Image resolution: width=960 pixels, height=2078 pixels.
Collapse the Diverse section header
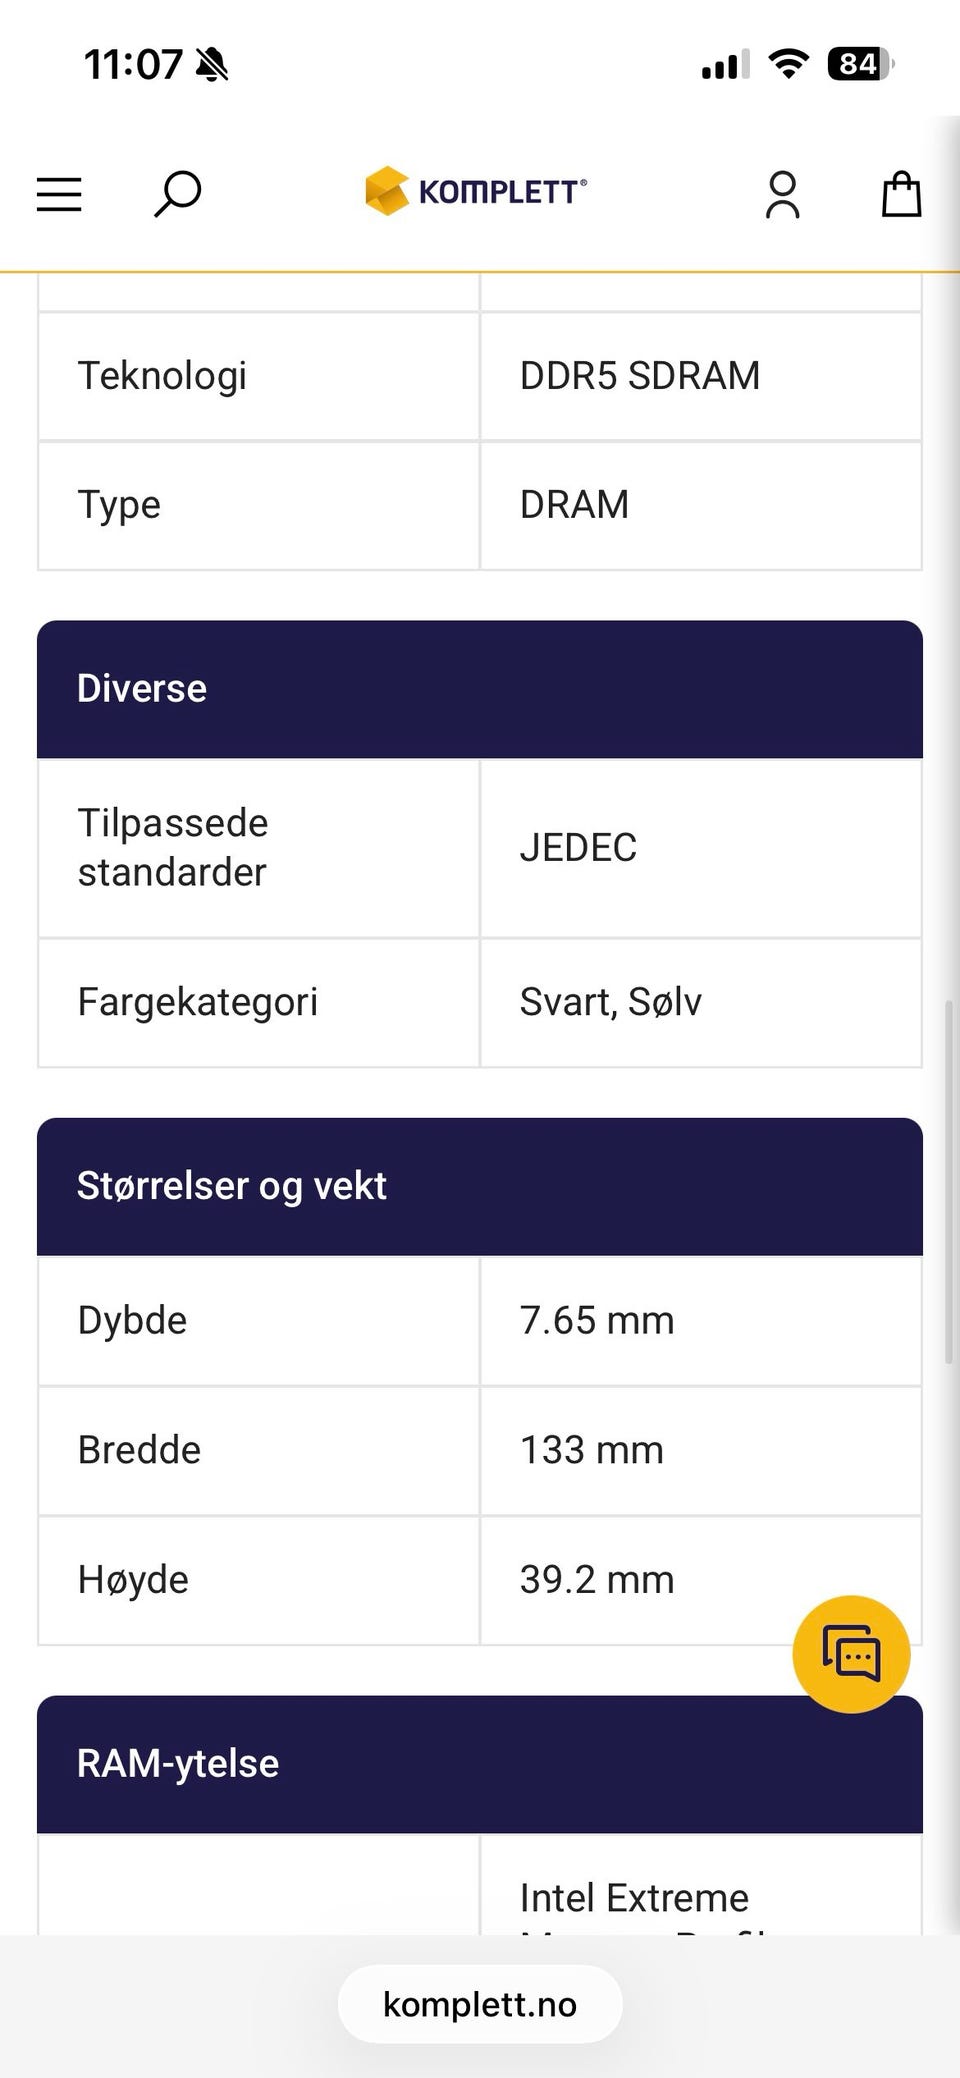point(480,689)
